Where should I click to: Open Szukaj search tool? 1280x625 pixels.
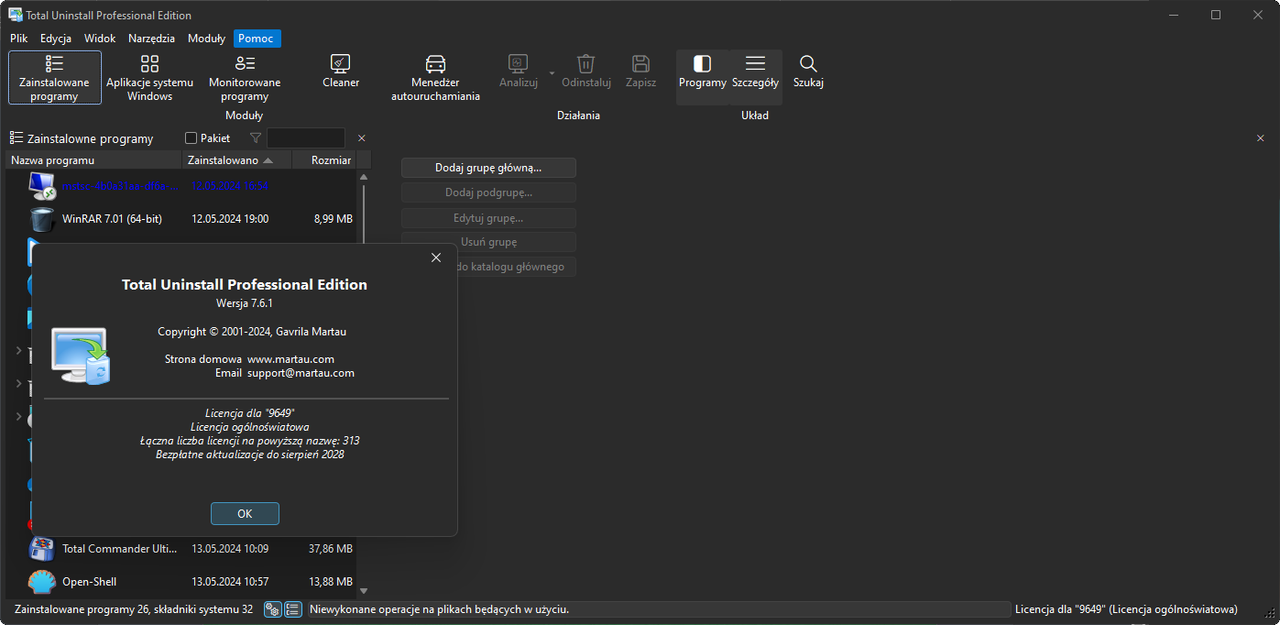pos(808,71)
